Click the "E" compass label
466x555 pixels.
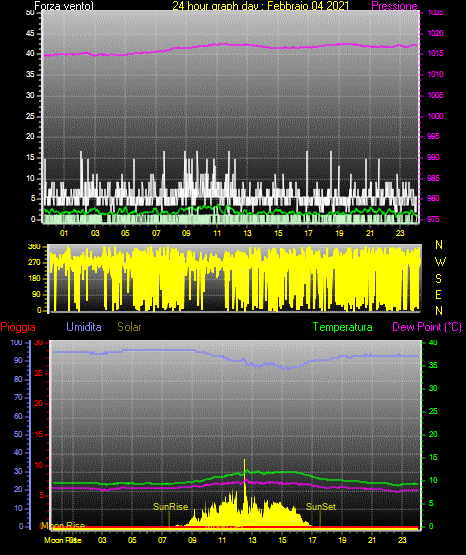click(x=438, y=294)
